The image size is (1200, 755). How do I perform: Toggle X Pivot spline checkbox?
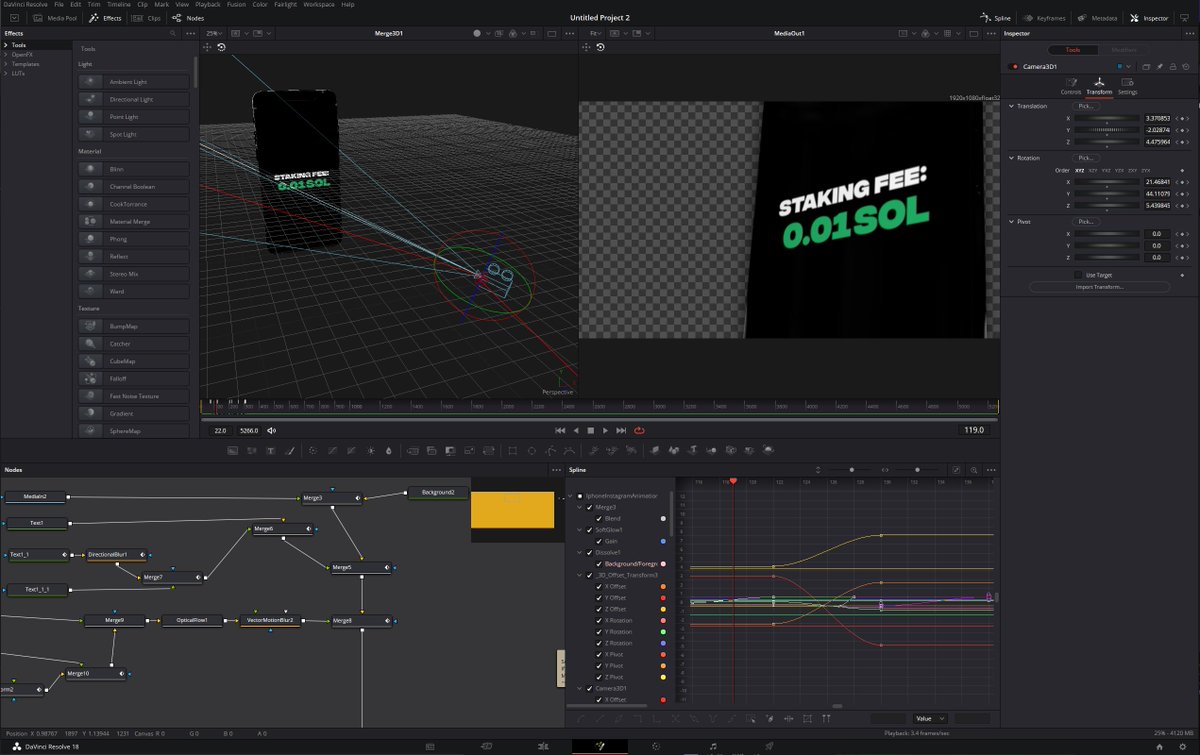pos(598,655)
